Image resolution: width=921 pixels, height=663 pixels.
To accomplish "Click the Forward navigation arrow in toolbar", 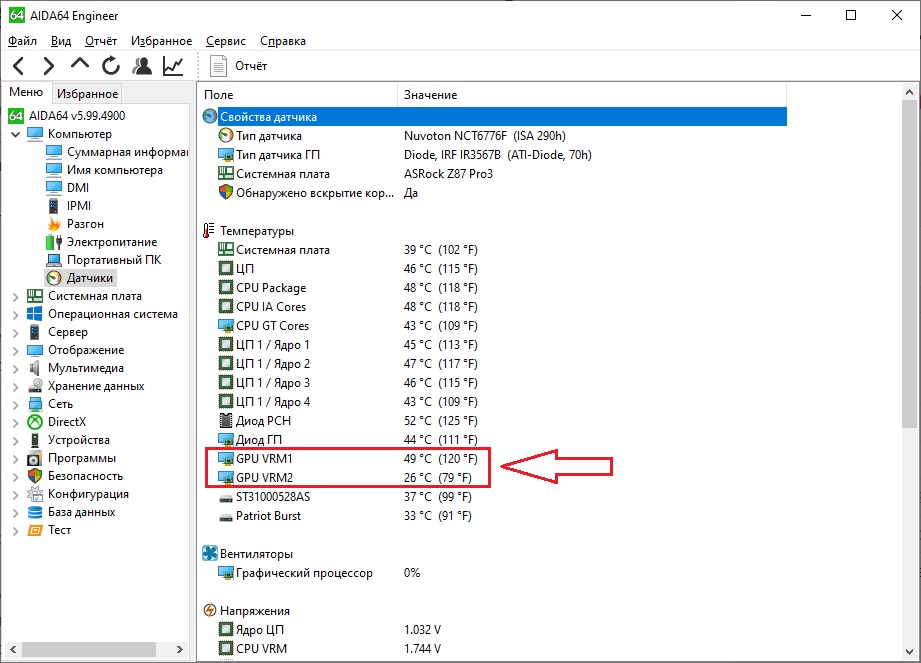I will point(48,66).
